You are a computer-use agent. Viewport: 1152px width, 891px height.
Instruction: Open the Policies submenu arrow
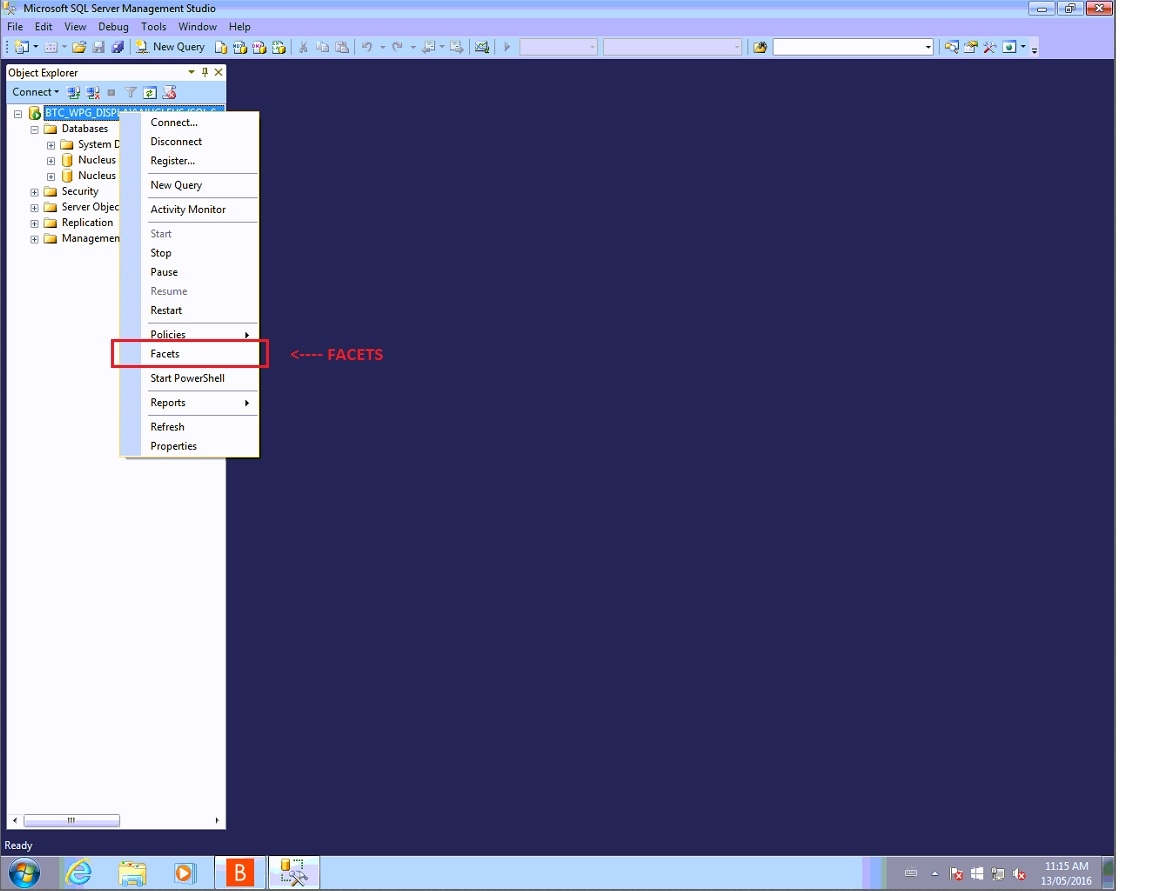247,335
